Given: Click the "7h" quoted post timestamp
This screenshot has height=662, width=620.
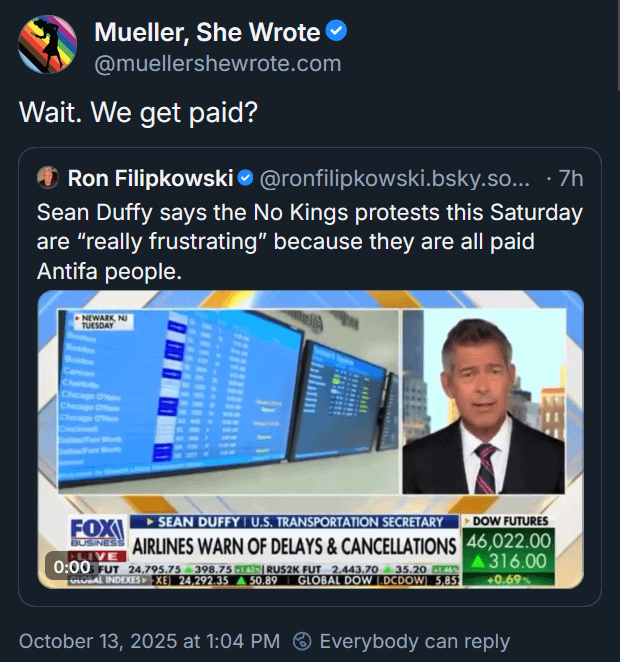Looking at the screenshot, I should pyautogui.click(x=571, y=179).
